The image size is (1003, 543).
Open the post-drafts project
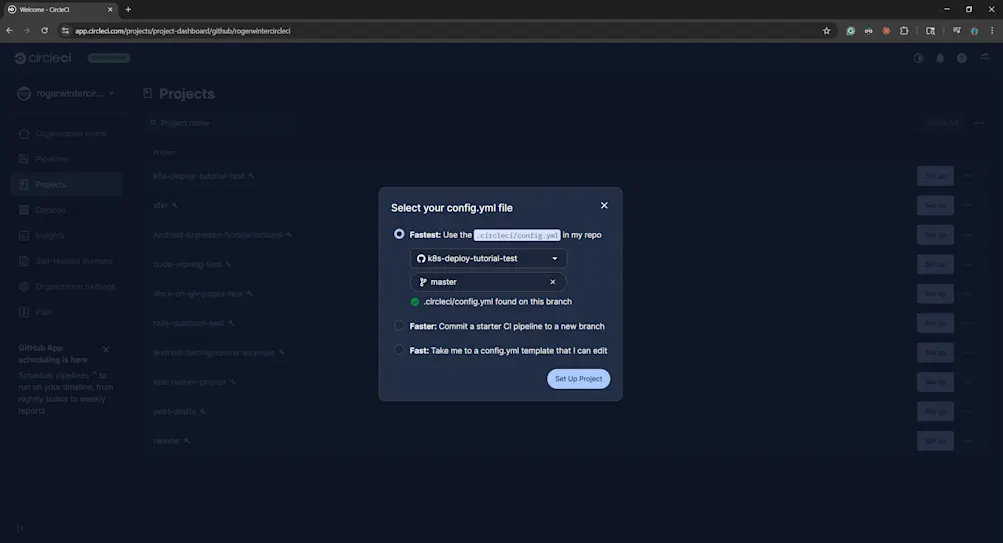(175, 411)
